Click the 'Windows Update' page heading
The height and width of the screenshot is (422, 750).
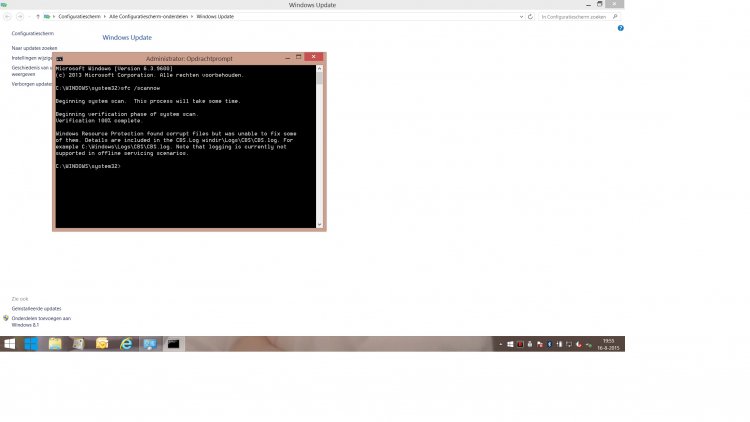[127, 37]
